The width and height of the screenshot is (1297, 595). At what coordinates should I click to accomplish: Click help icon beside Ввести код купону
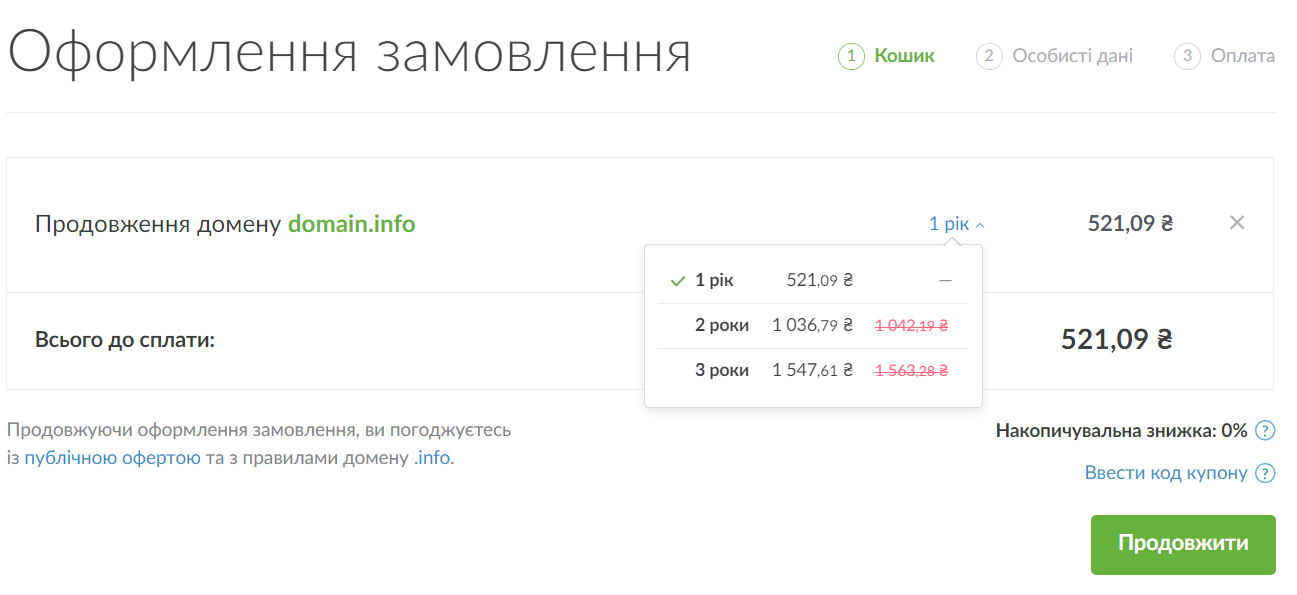(1265, 473)
